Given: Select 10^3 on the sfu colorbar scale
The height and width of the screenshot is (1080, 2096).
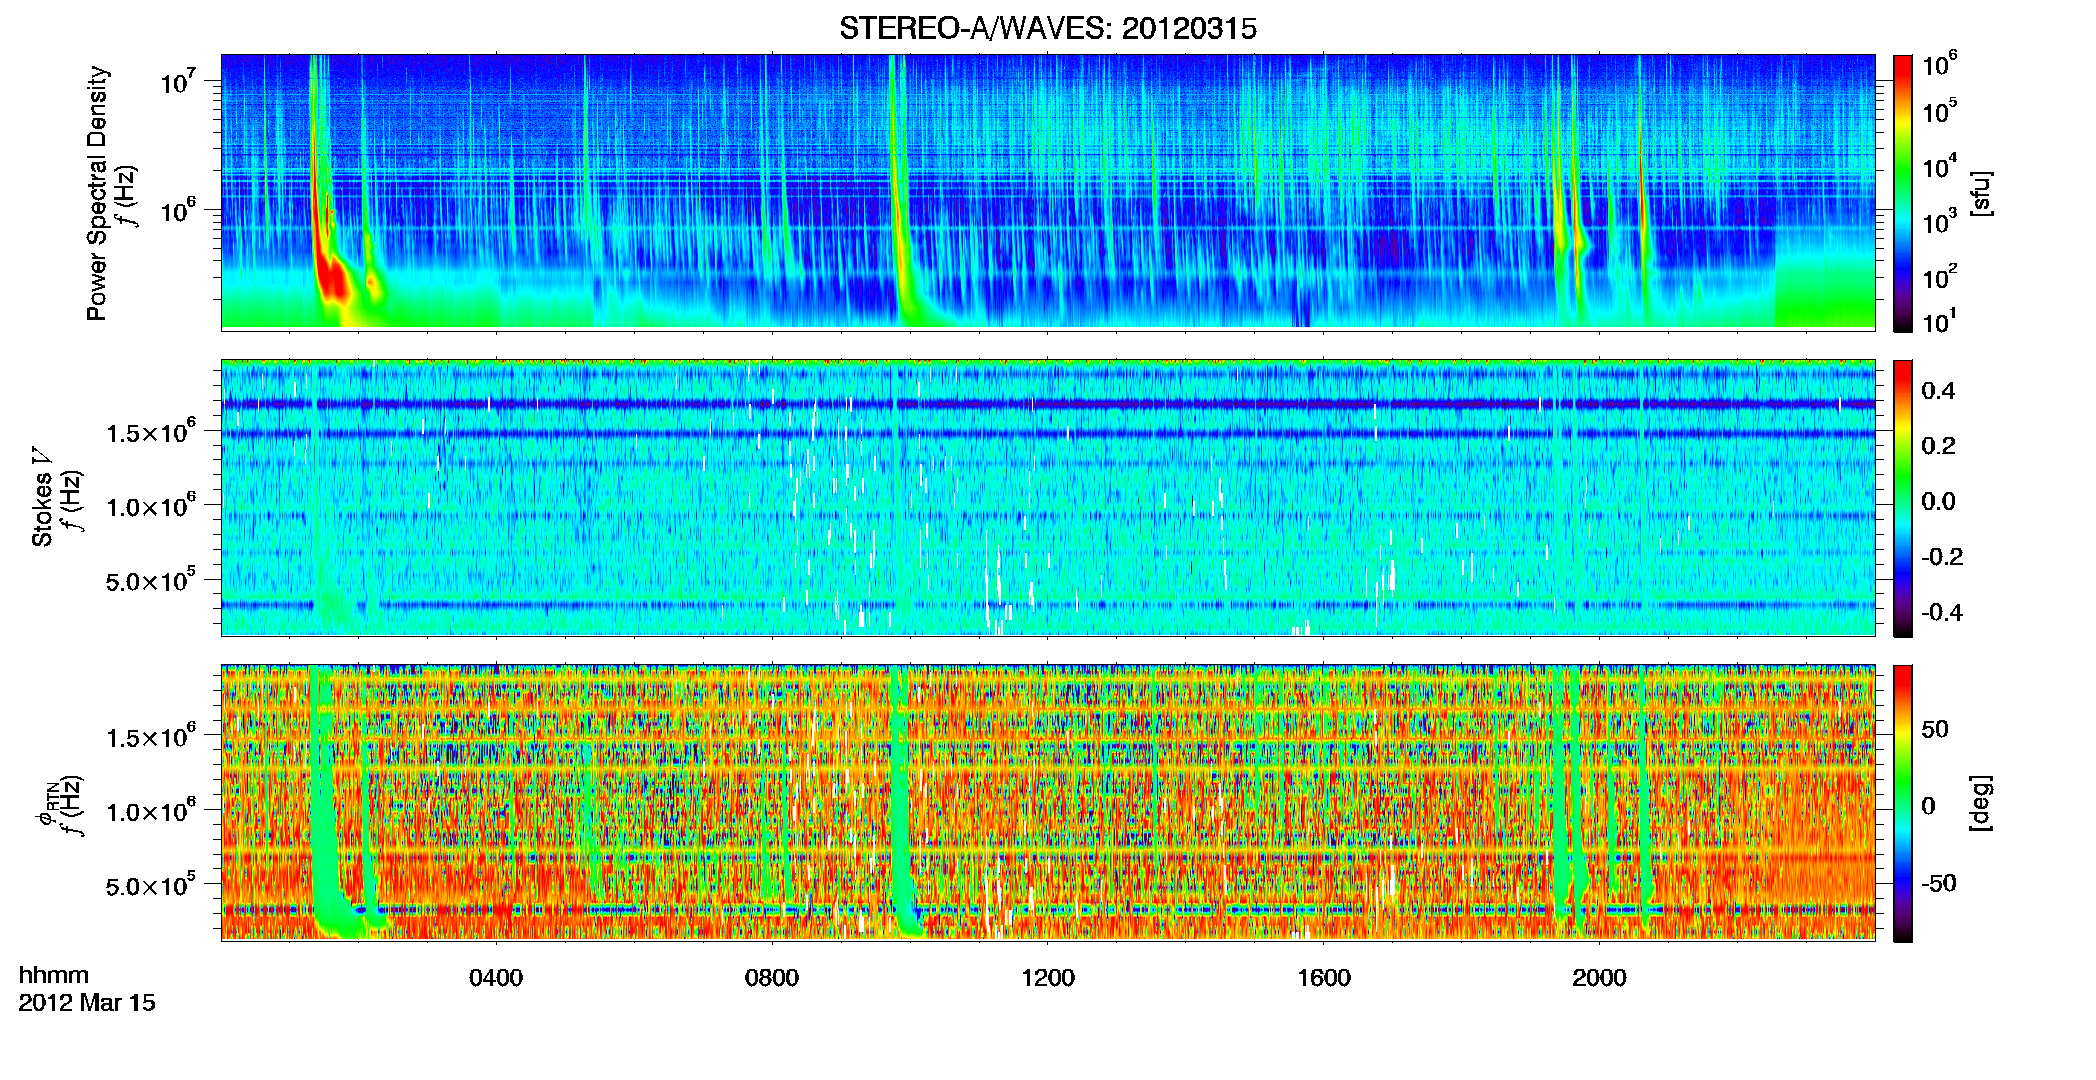Looking at the screenshot, I should point(1940,222).
